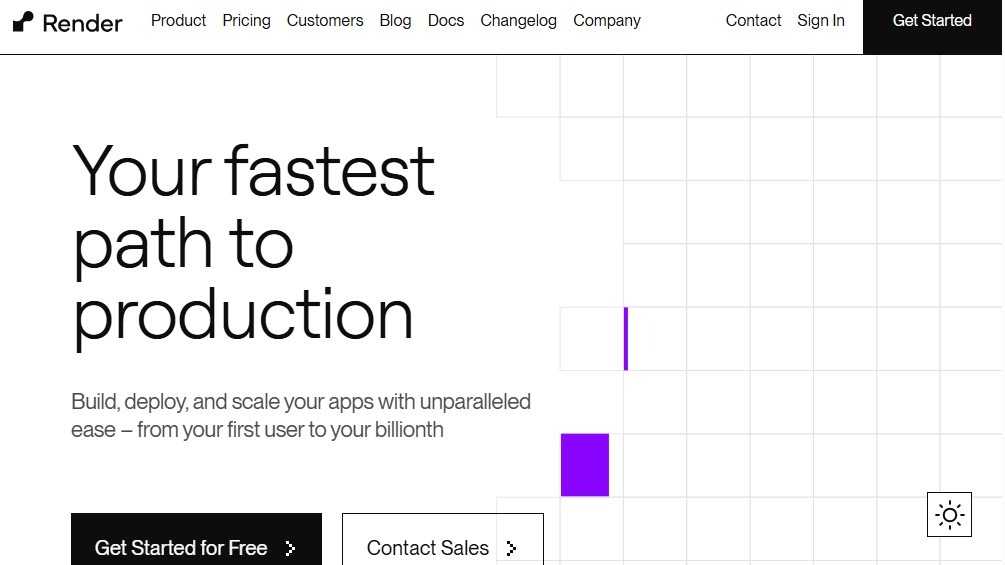Expand the Company menu
Image resolution: width=1005 pixels, height=565 pixels.
point(607,20)
